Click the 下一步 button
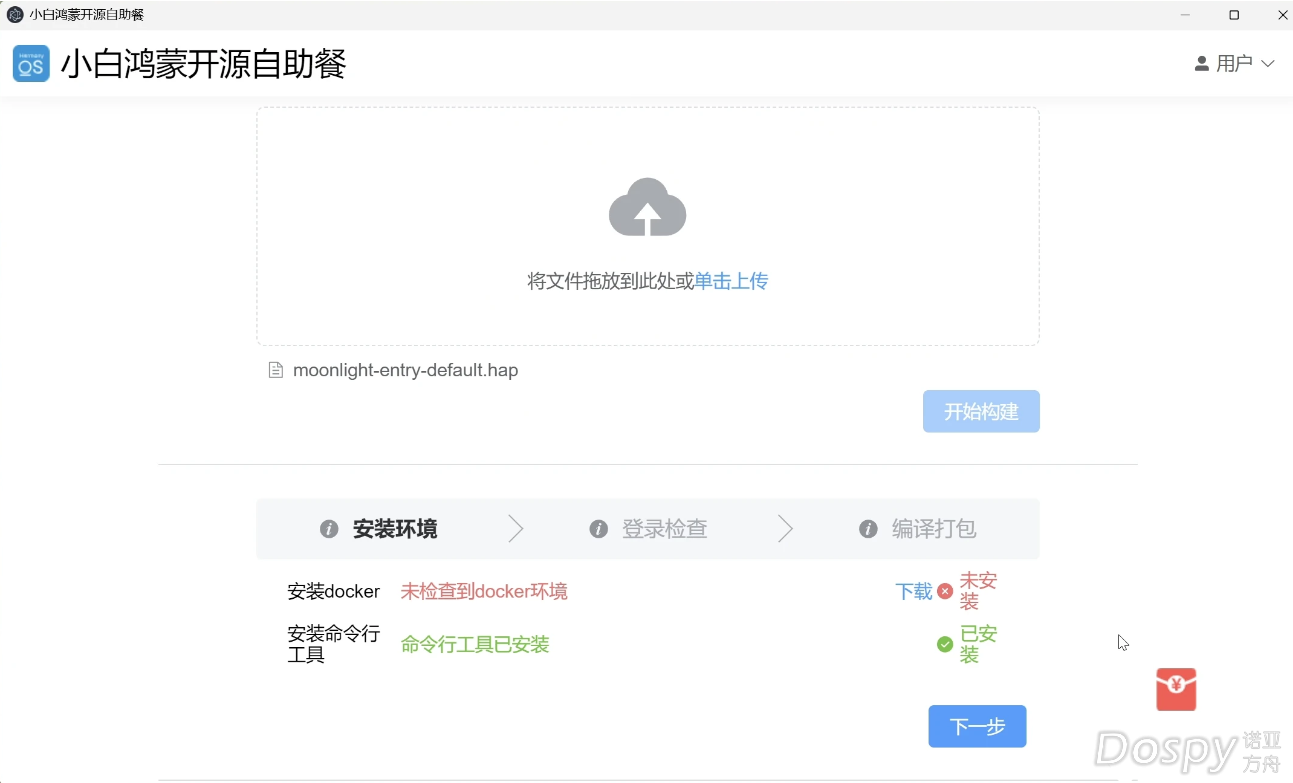 [x=977, y=726]
